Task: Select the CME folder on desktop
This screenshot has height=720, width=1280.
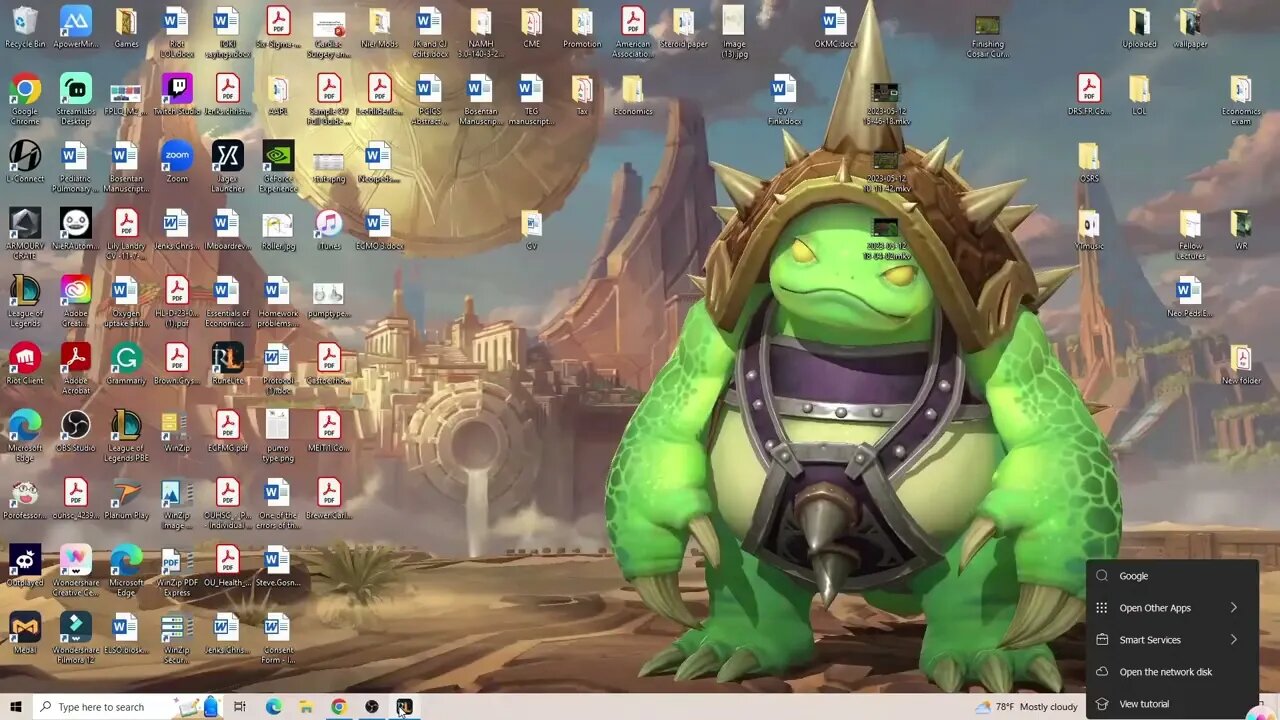Action: pos(531,28)
